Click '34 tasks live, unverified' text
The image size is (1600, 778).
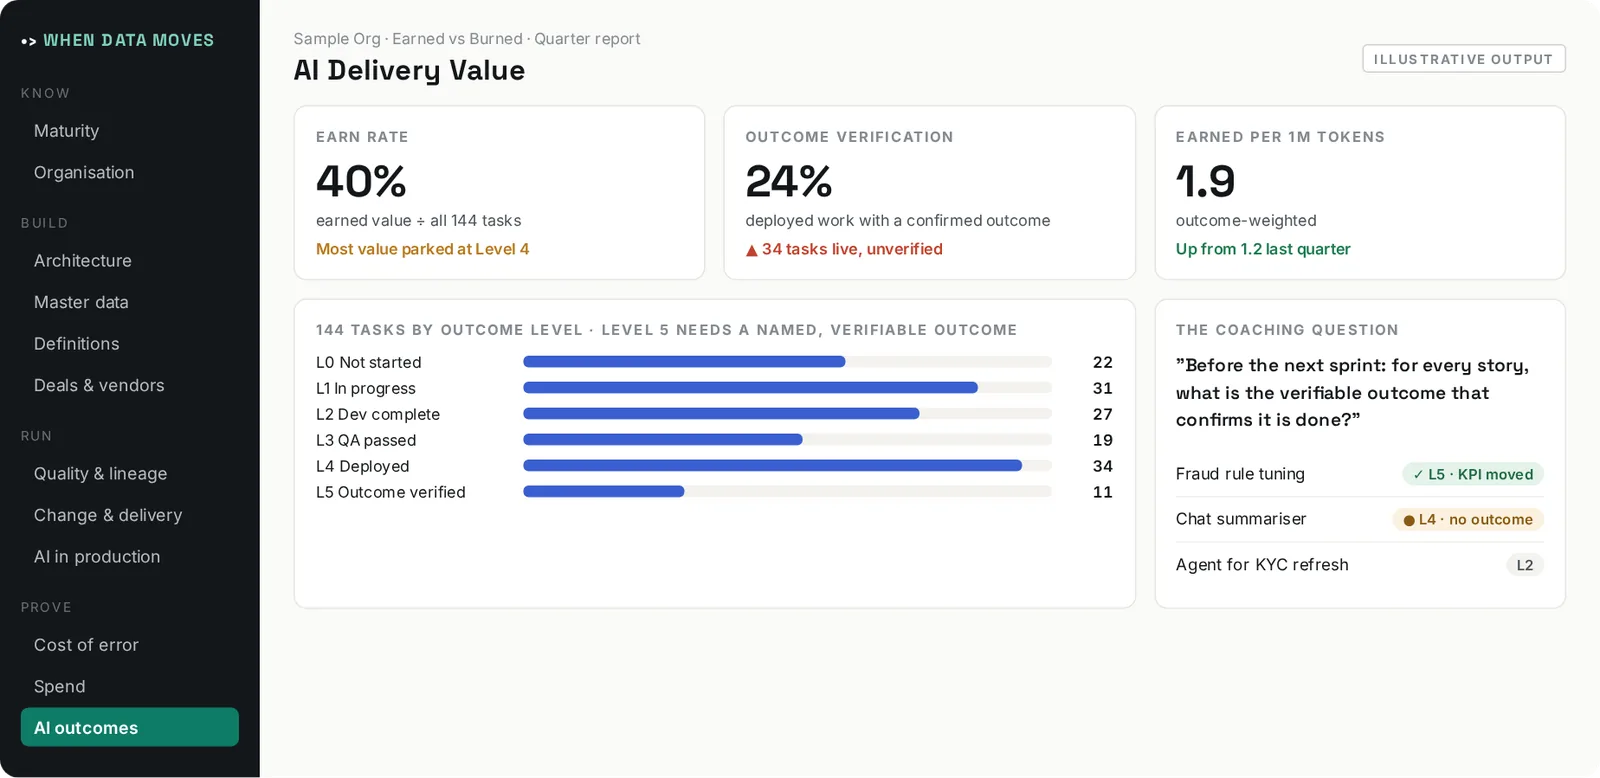pos(852,249)
